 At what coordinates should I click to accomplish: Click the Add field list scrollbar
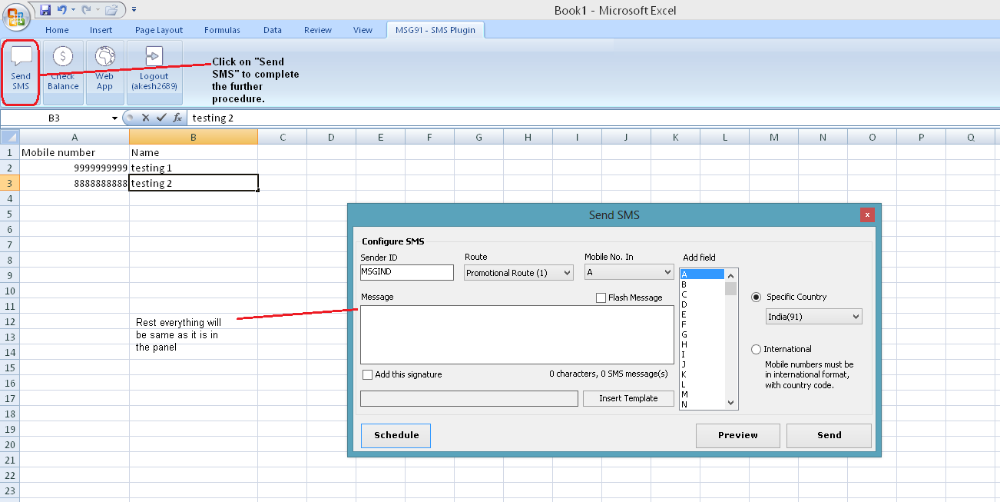731,340
